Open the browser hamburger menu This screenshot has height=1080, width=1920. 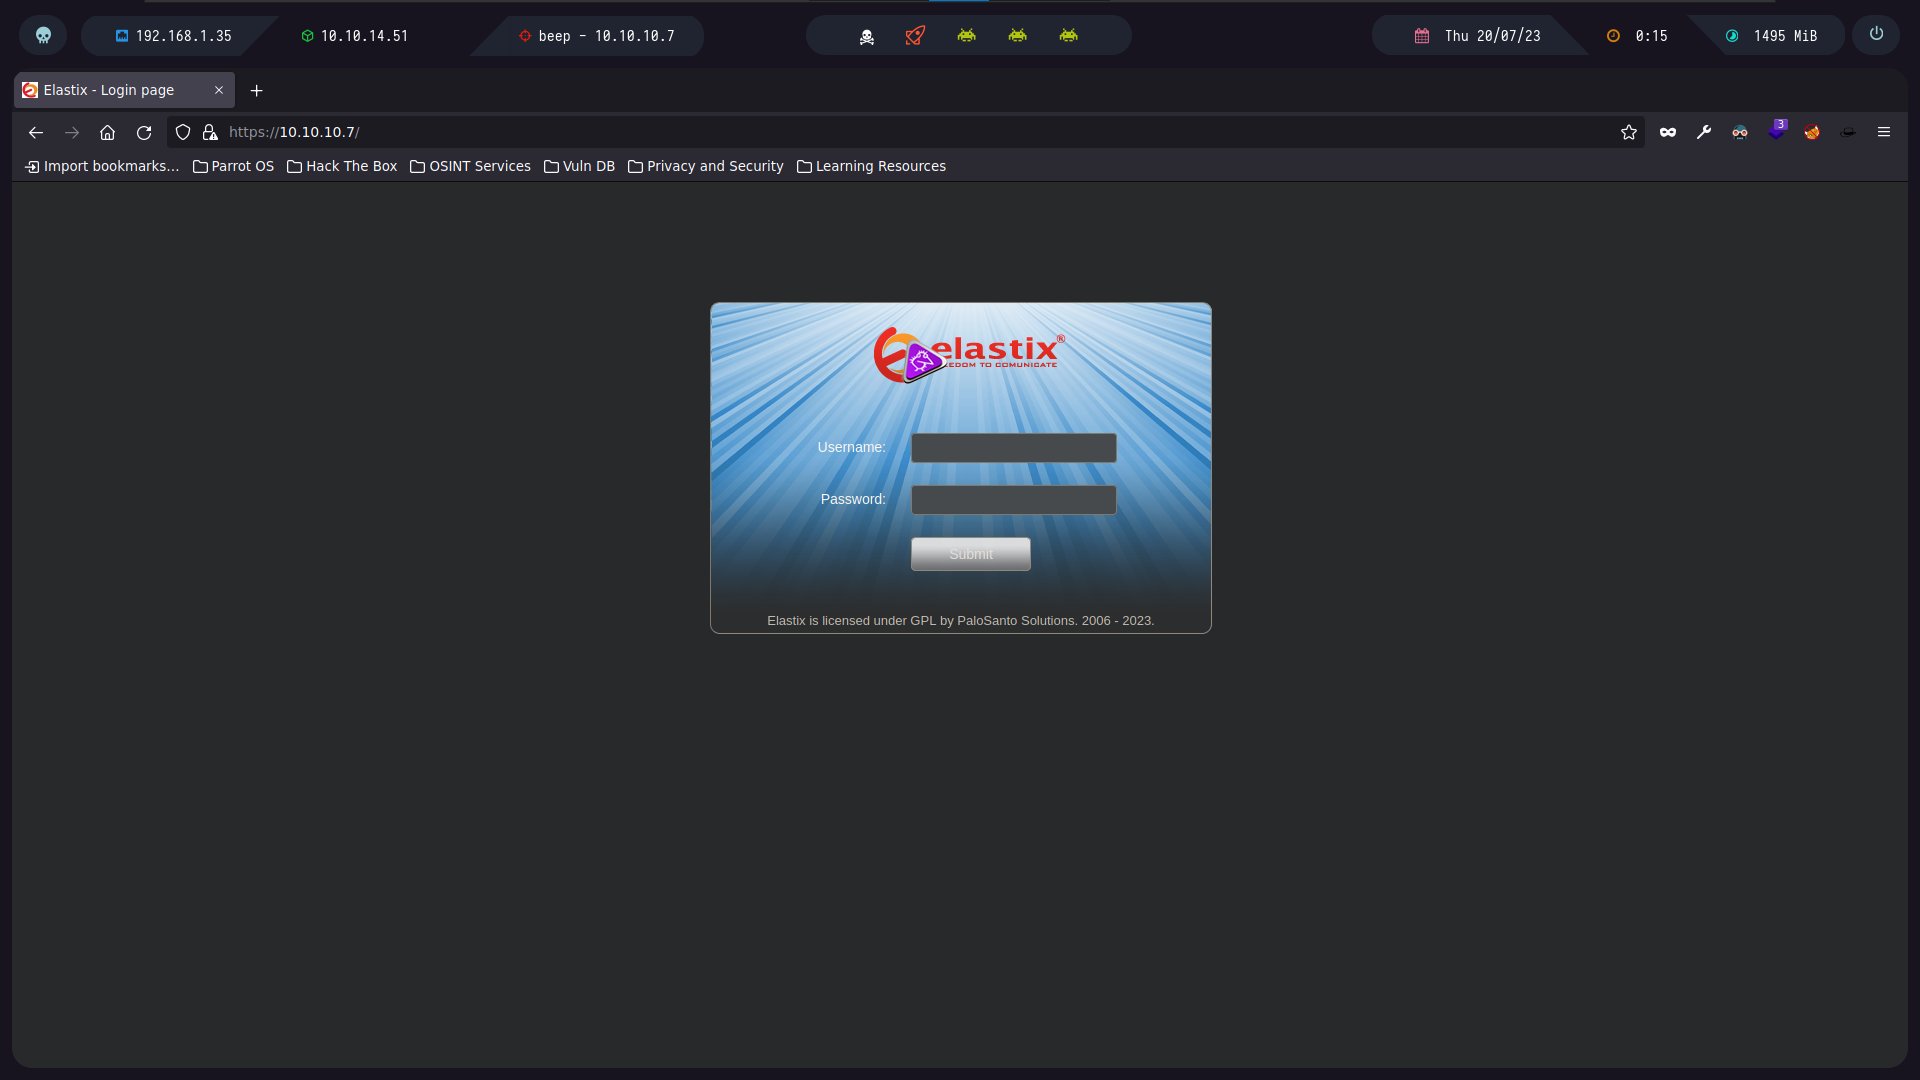point(1884,132)
